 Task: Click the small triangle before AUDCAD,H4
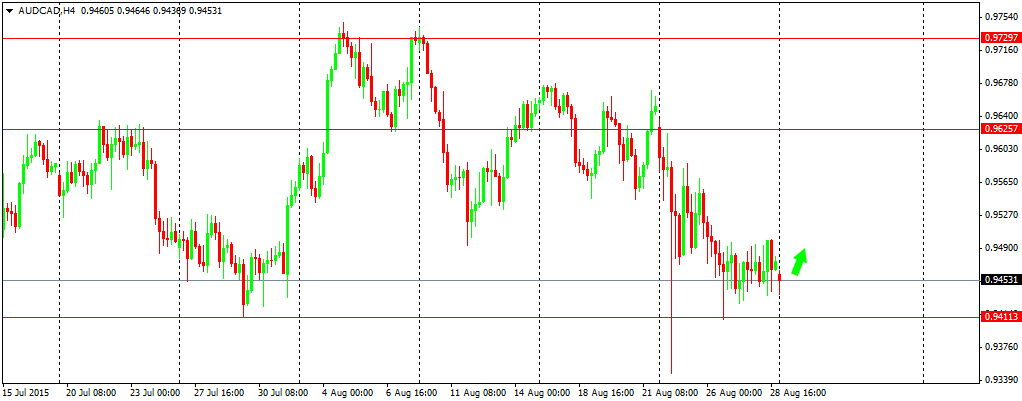pos(9,11)
